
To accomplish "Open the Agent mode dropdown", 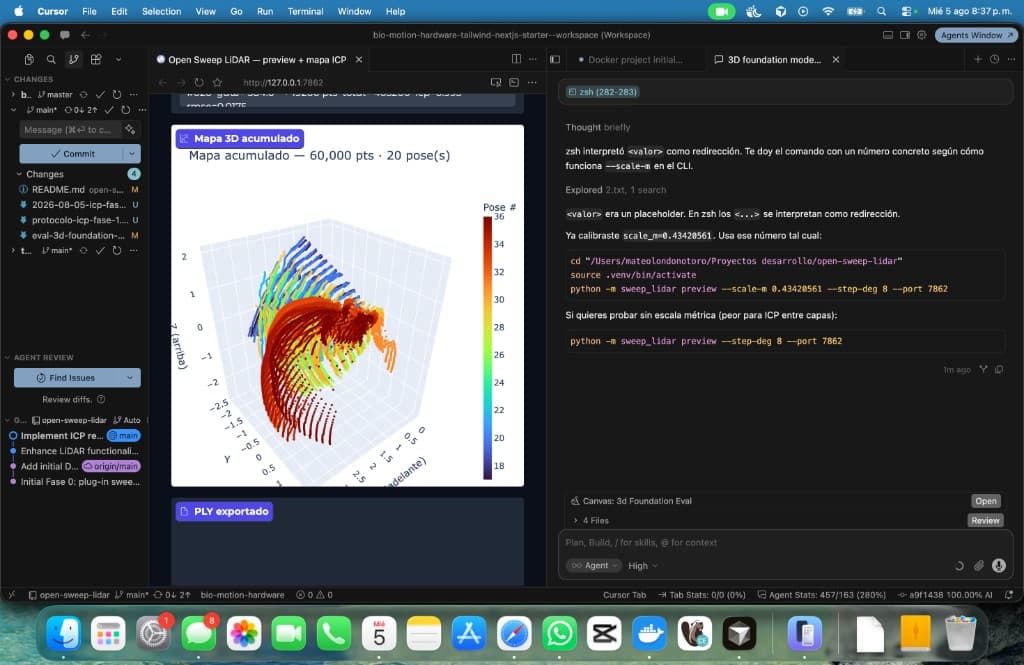I will pyautogui.click(x=594, y=566).
